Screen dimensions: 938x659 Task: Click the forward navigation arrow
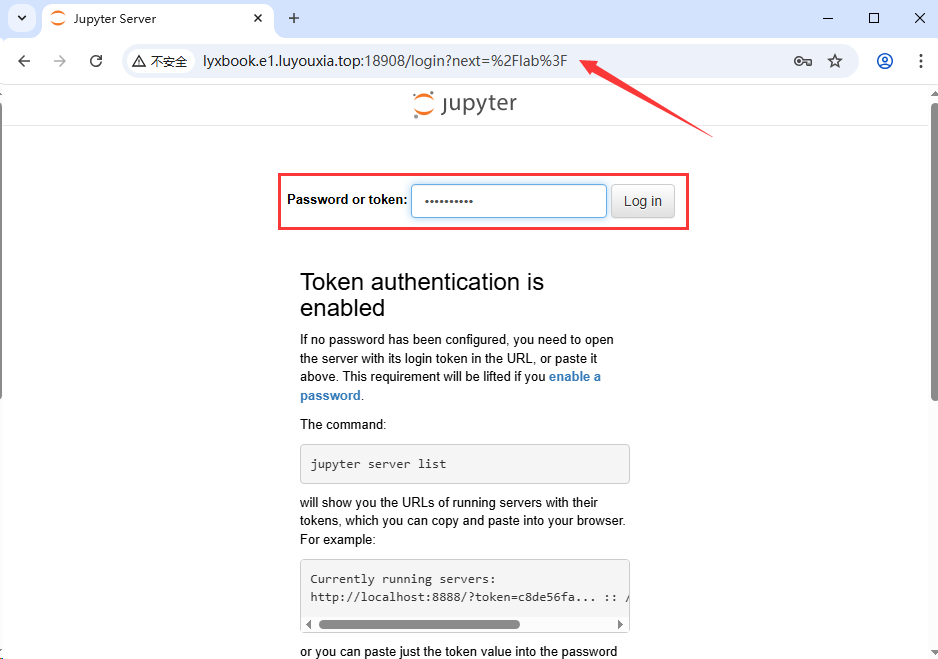click(60, 61)
